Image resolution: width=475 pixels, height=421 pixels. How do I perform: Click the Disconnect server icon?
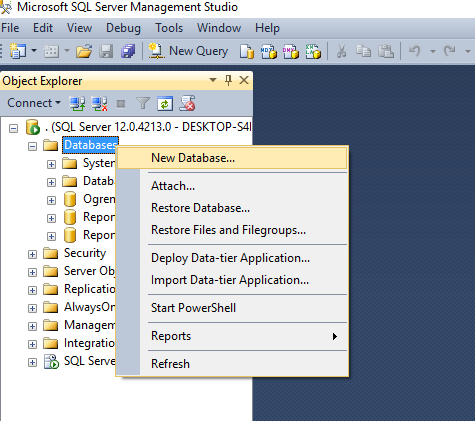coord(99,103)
